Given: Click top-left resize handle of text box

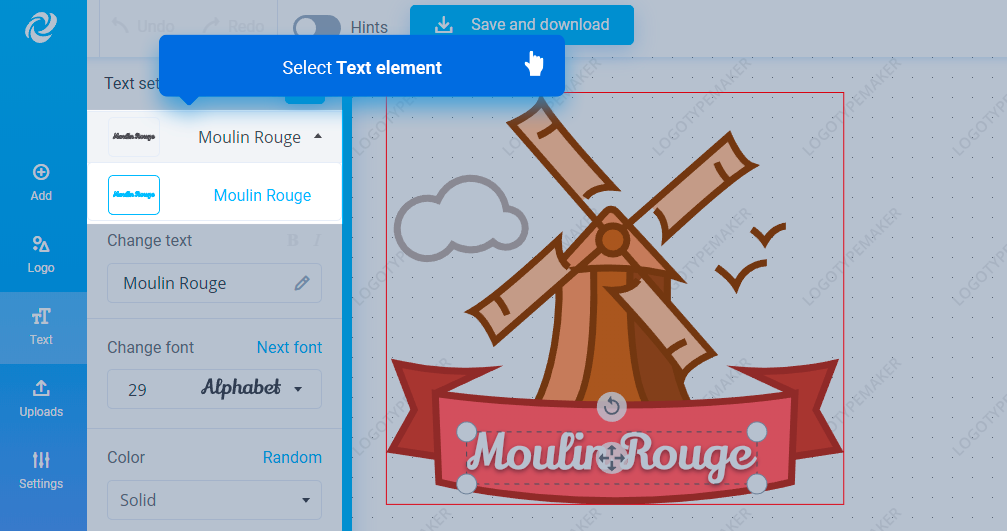Looking at the screenshot, I should [466, 431].
